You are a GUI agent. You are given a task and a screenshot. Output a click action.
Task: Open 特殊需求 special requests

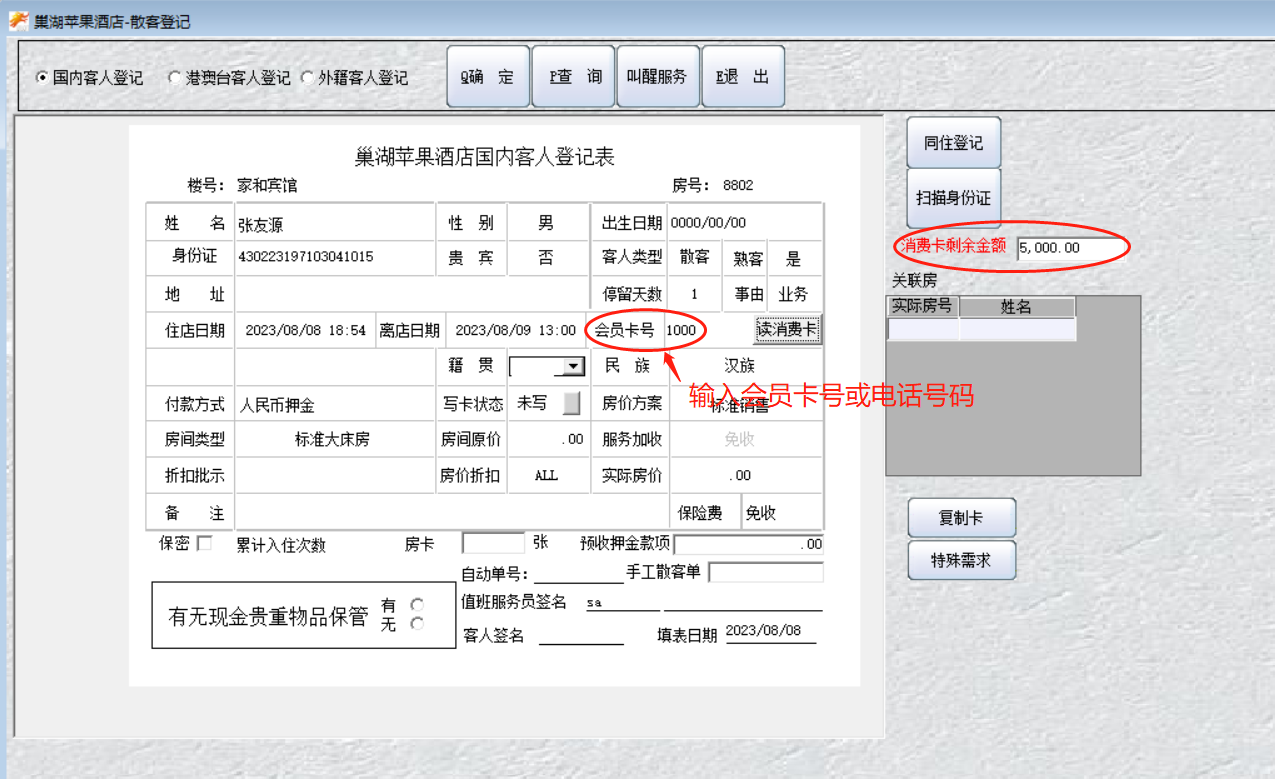961,560
